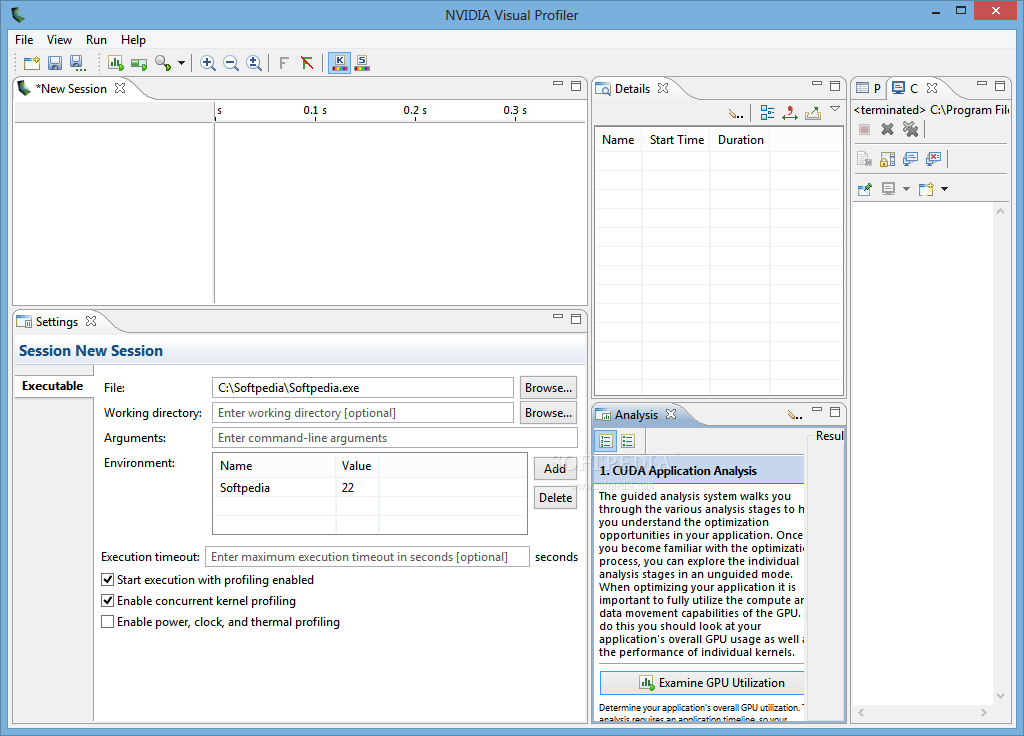Save the session via single floppy icon

point(55,63)
